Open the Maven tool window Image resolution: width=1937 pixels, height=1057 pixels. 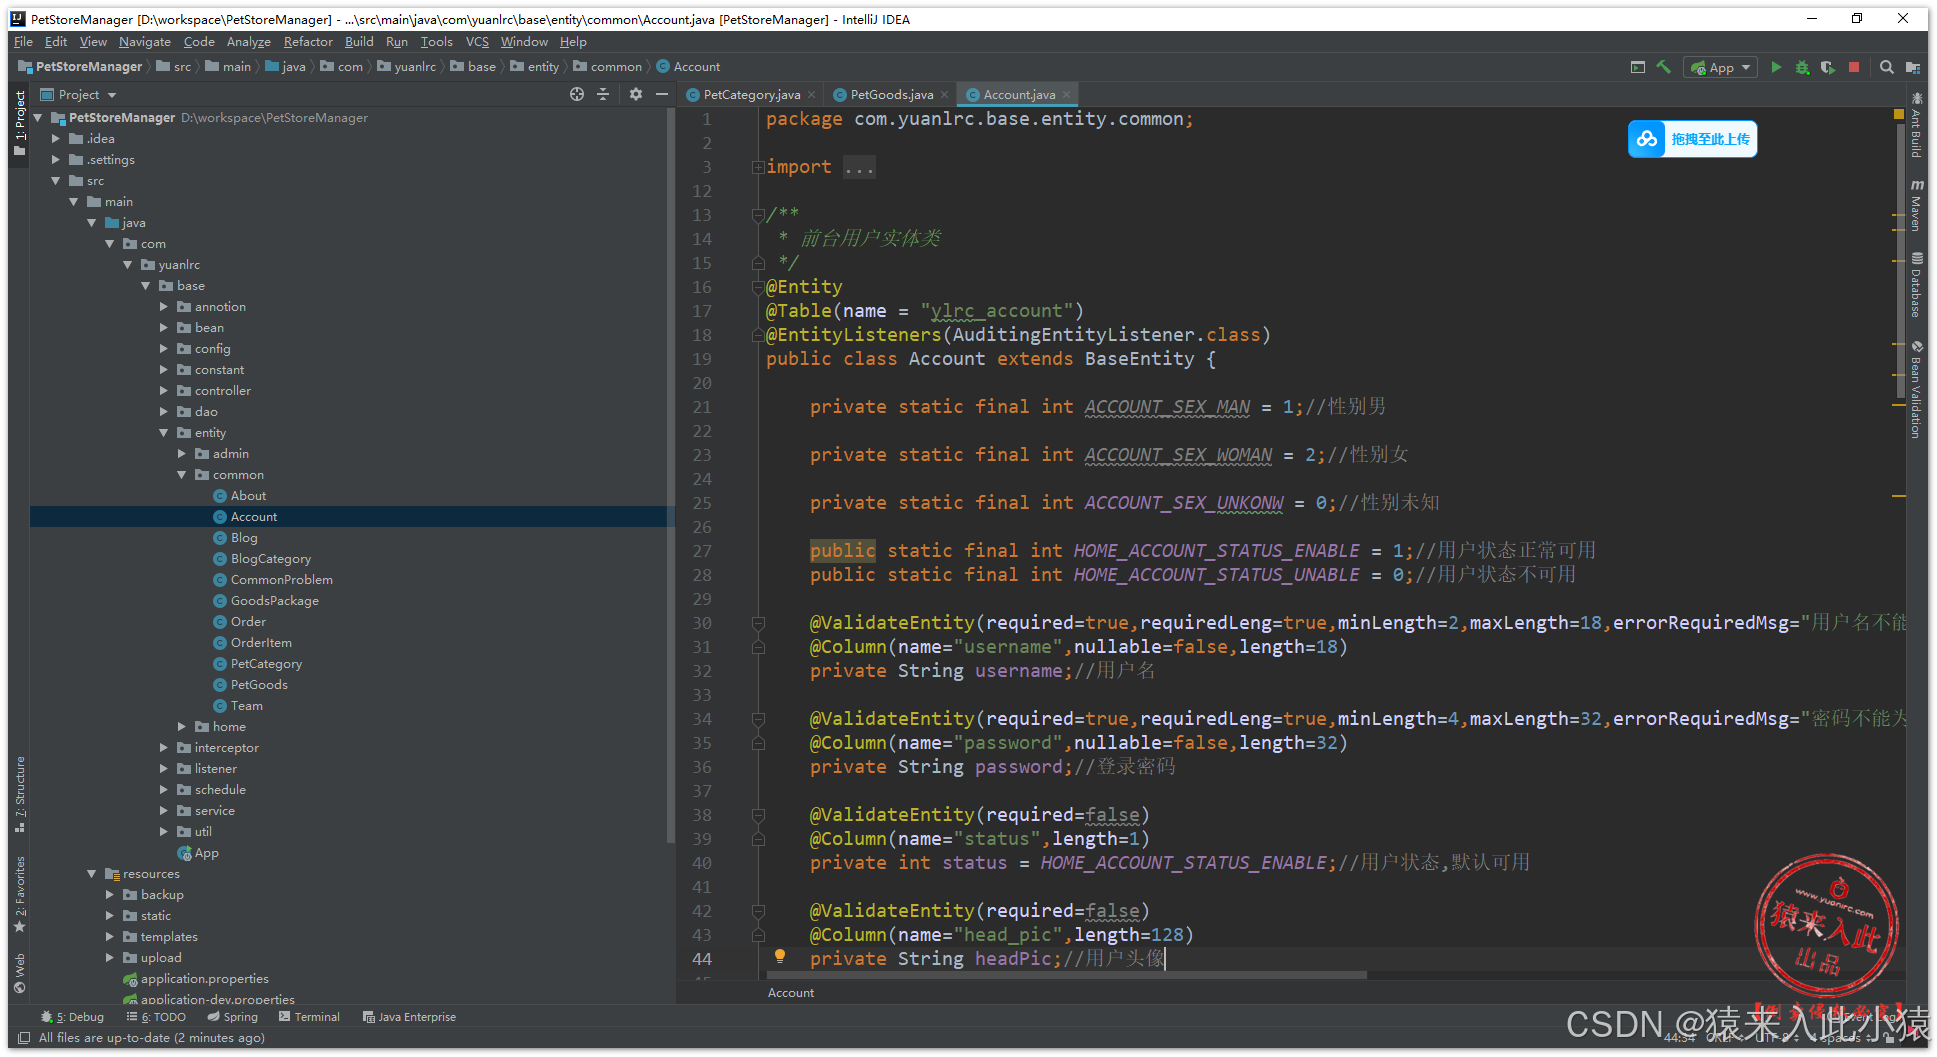(1916, 206)
